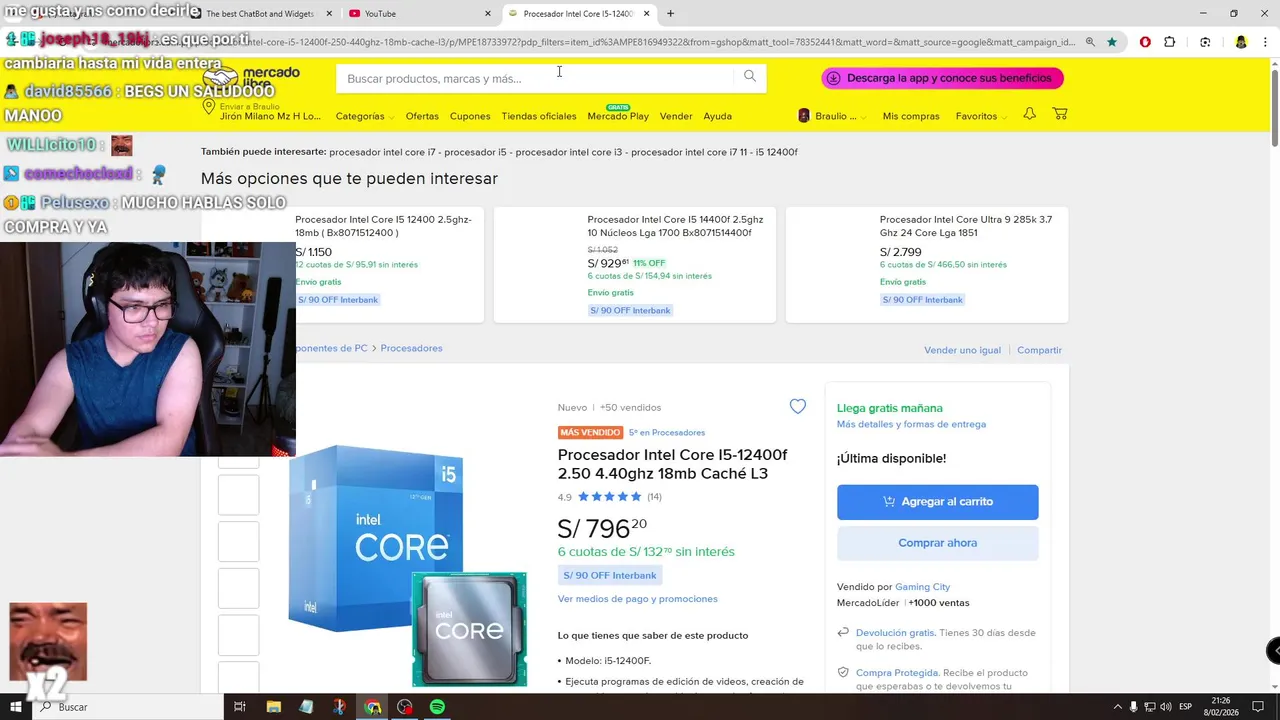This screenshot has height=720, width=1280.
Task: Open Mercado Play menu item
Action: click(x=618, y=115)
